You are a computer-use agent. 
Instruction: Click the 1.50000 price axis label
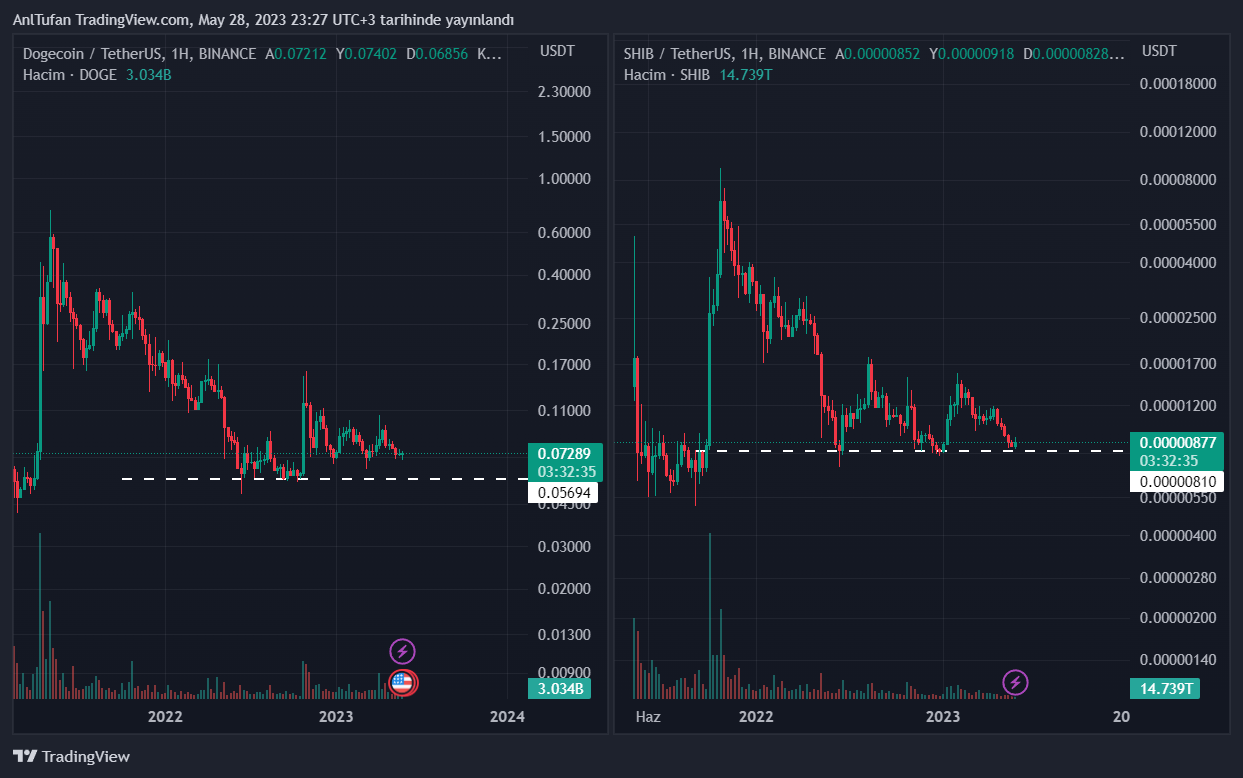tap(565, 136)
